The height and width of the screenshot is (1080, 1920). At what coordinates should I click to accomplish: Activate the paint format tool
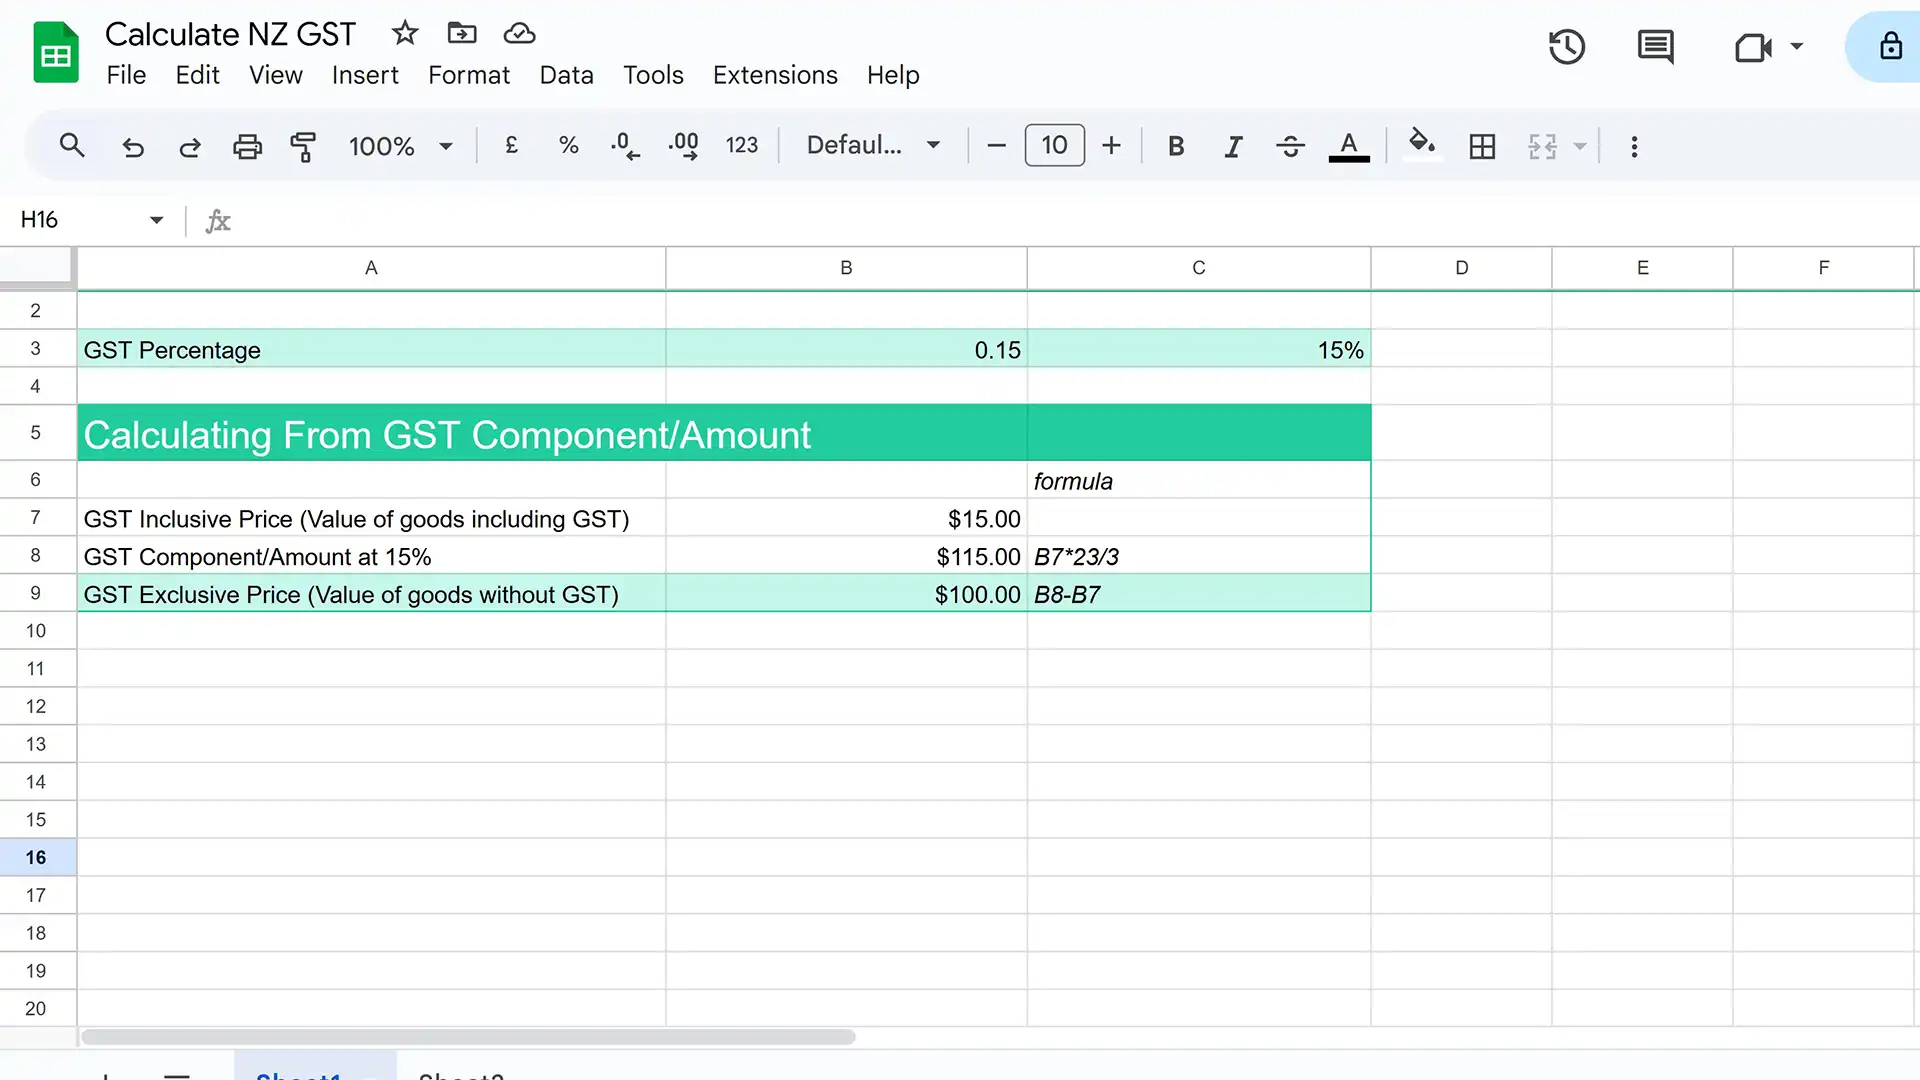(303, 147)
